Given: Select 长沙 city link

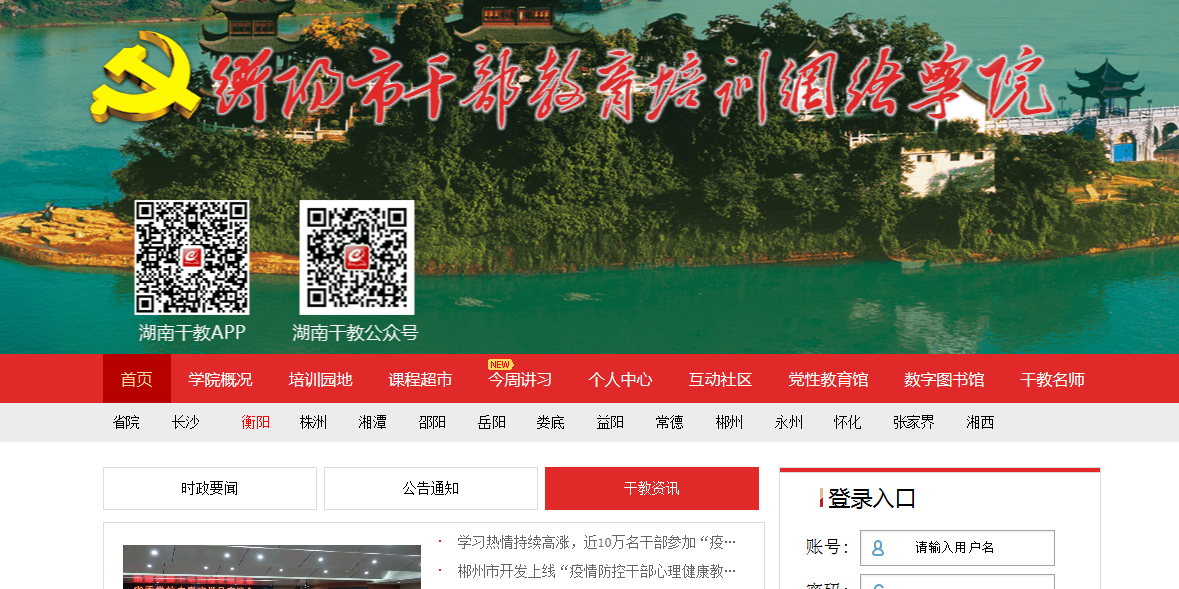Looking at the screenshot, I should tap(185, 422).
